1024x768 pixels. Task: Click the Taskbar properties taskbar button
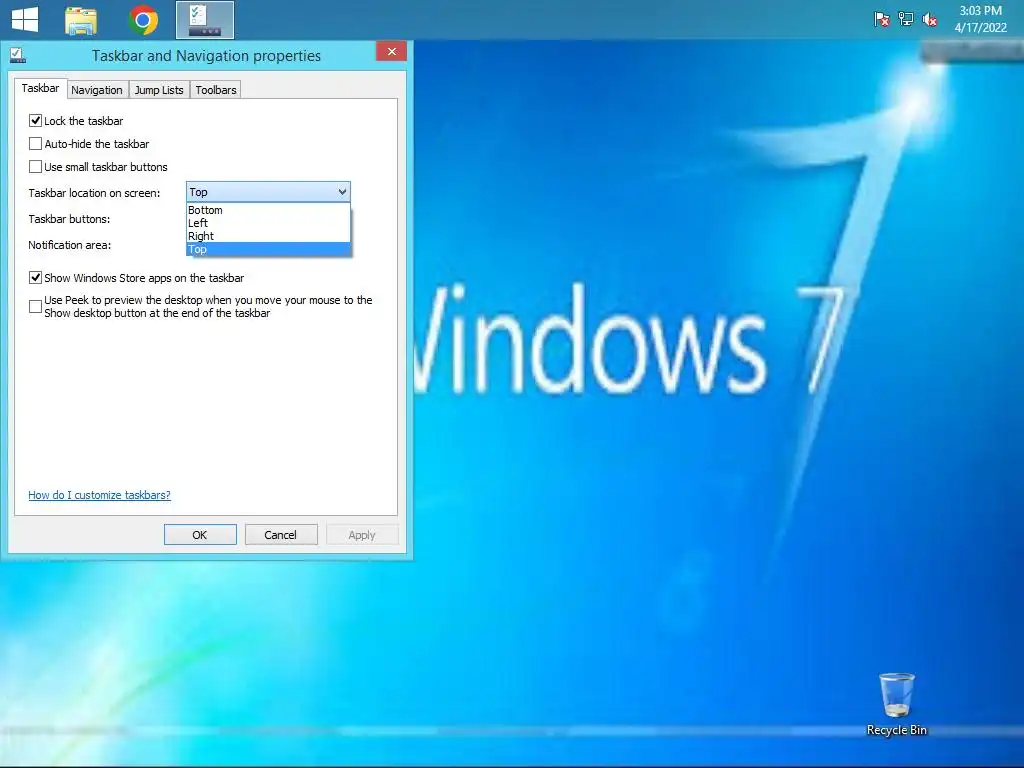click(x=205, y=20)
